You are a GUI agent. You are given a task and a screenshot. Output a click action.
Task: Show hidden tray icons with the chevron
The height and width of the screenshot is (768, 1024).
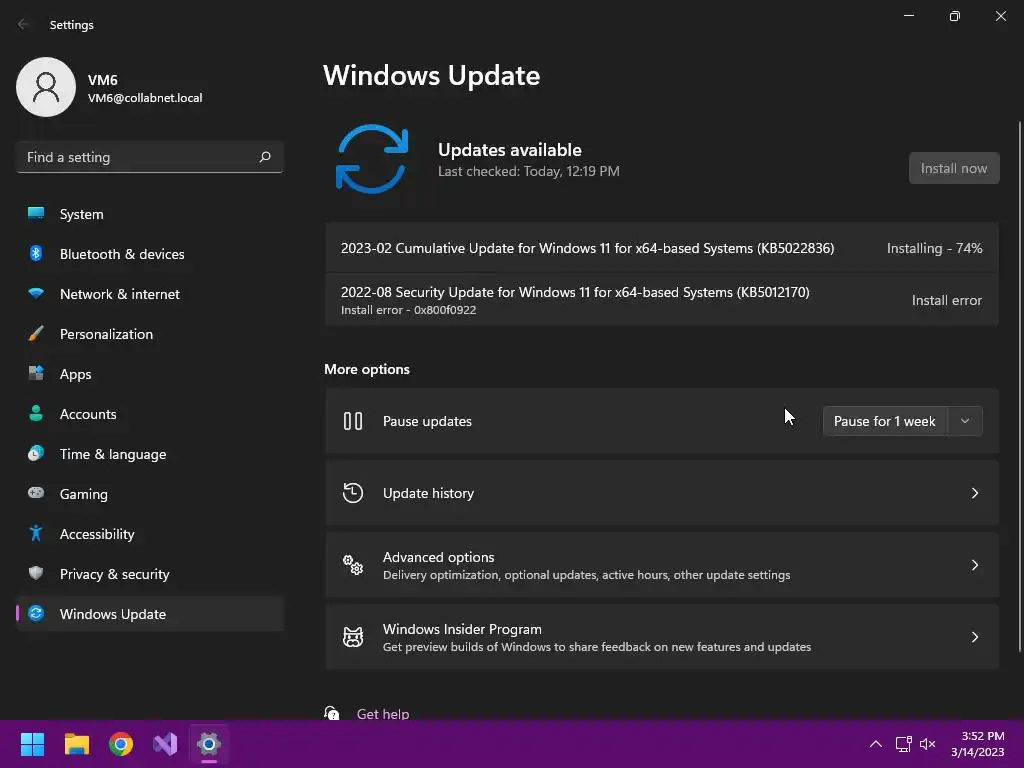click(x=876, y=744)
